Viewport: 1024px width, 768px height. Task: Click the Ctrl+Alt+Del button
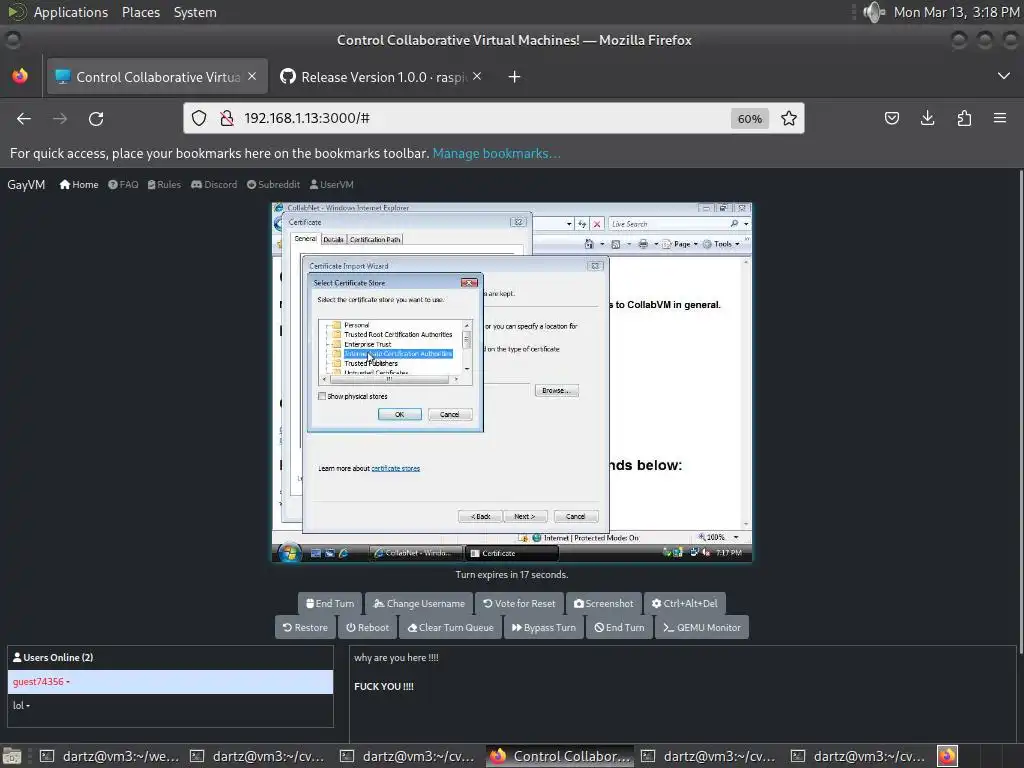pyautogui.click(x=684, y=603)
